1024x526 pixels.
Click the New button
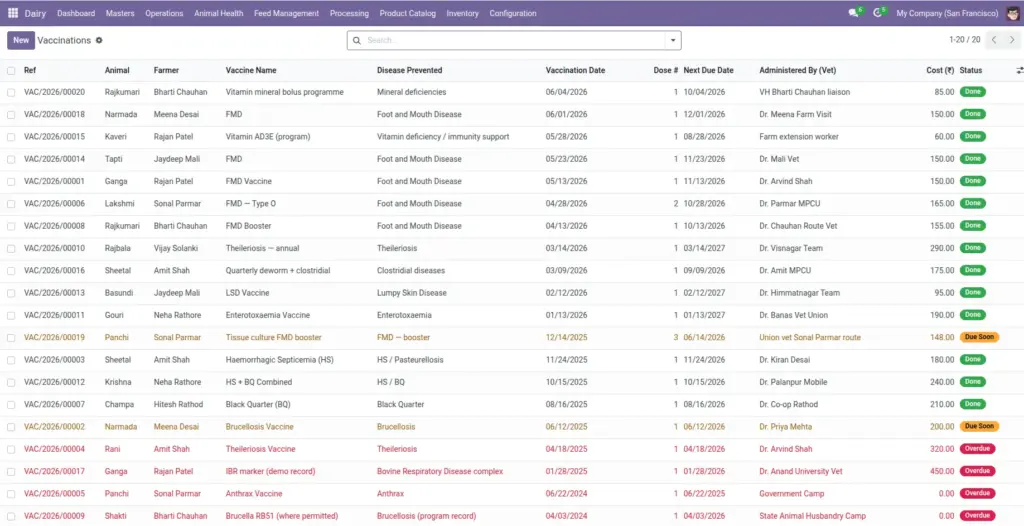[21, 40]
